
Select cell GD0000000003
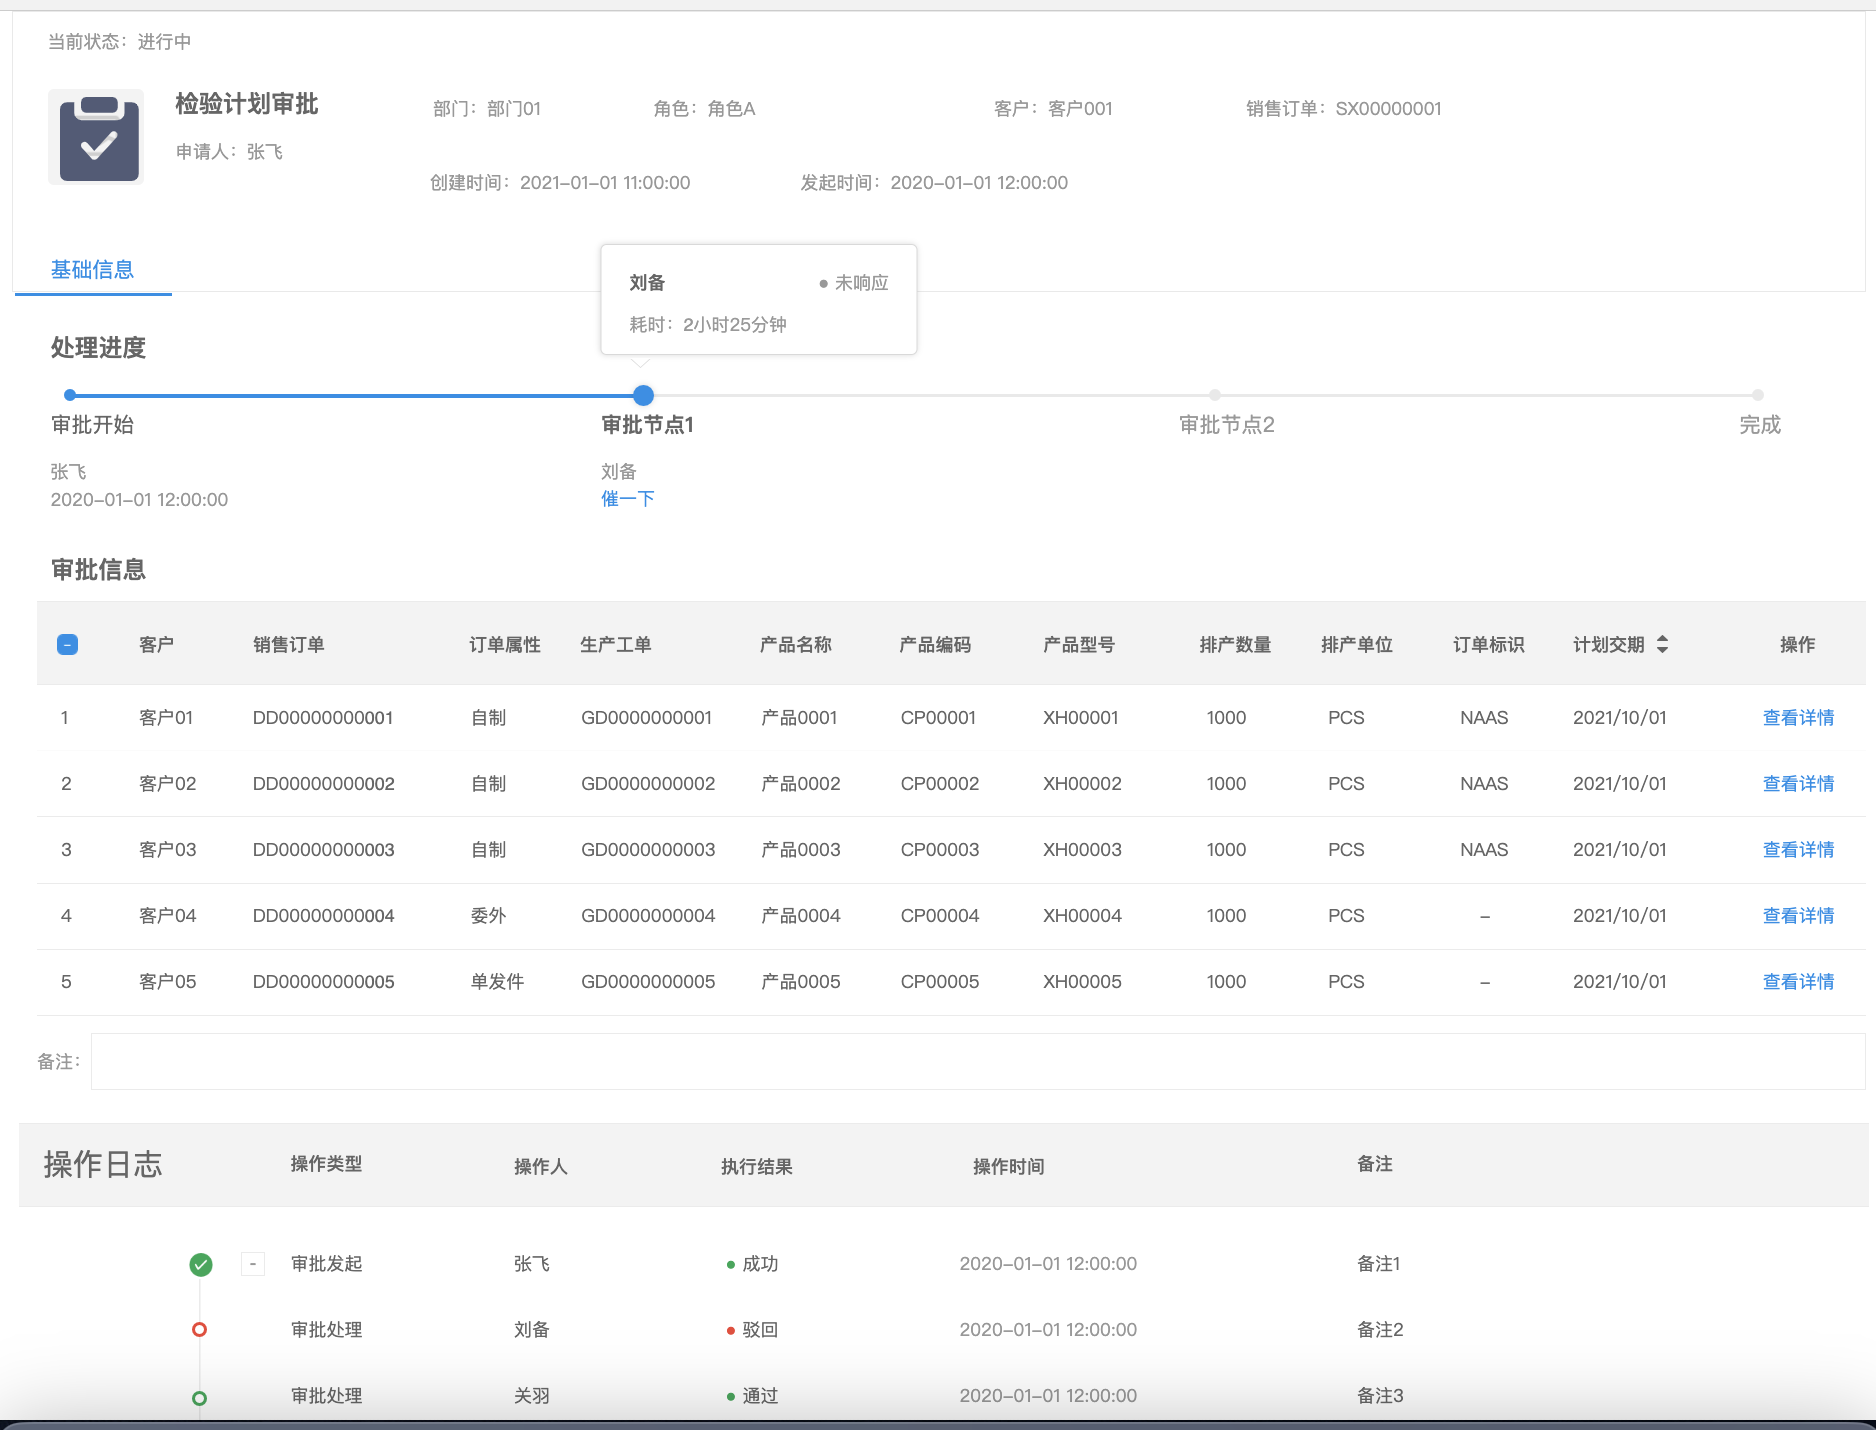pos(648,850)
